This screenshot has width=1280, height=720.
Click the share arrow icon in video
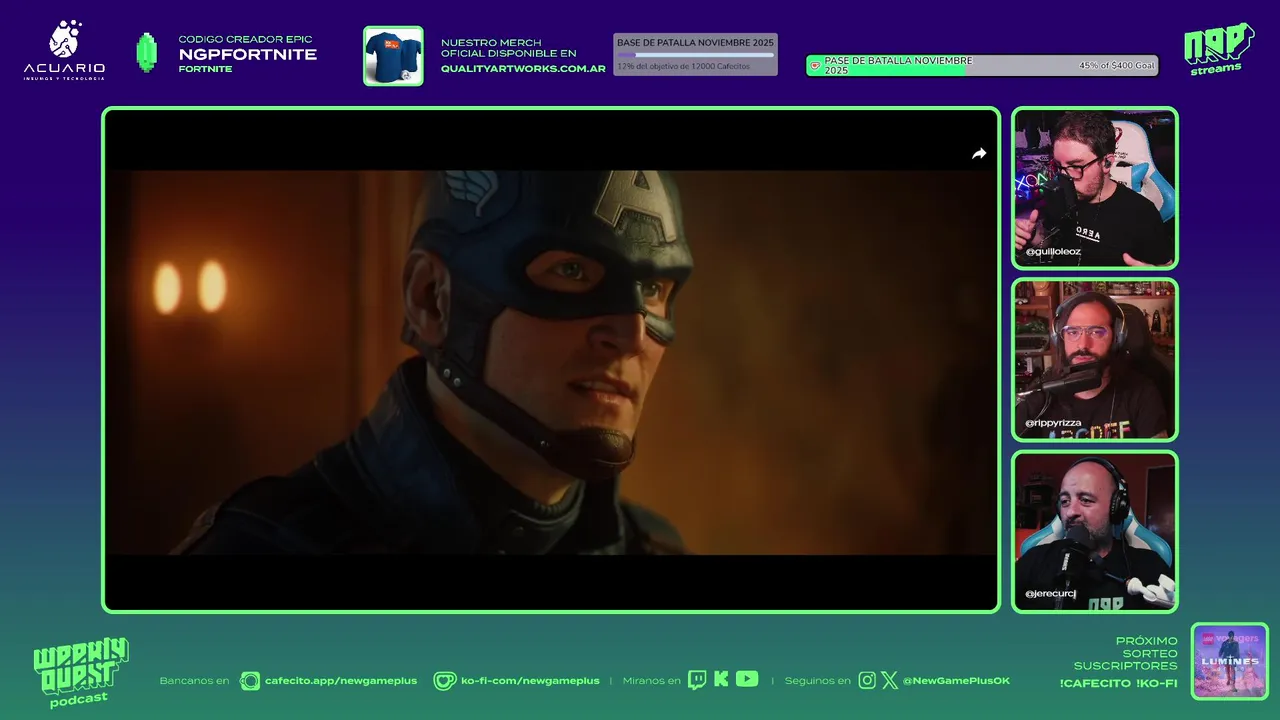coord(979,153)
